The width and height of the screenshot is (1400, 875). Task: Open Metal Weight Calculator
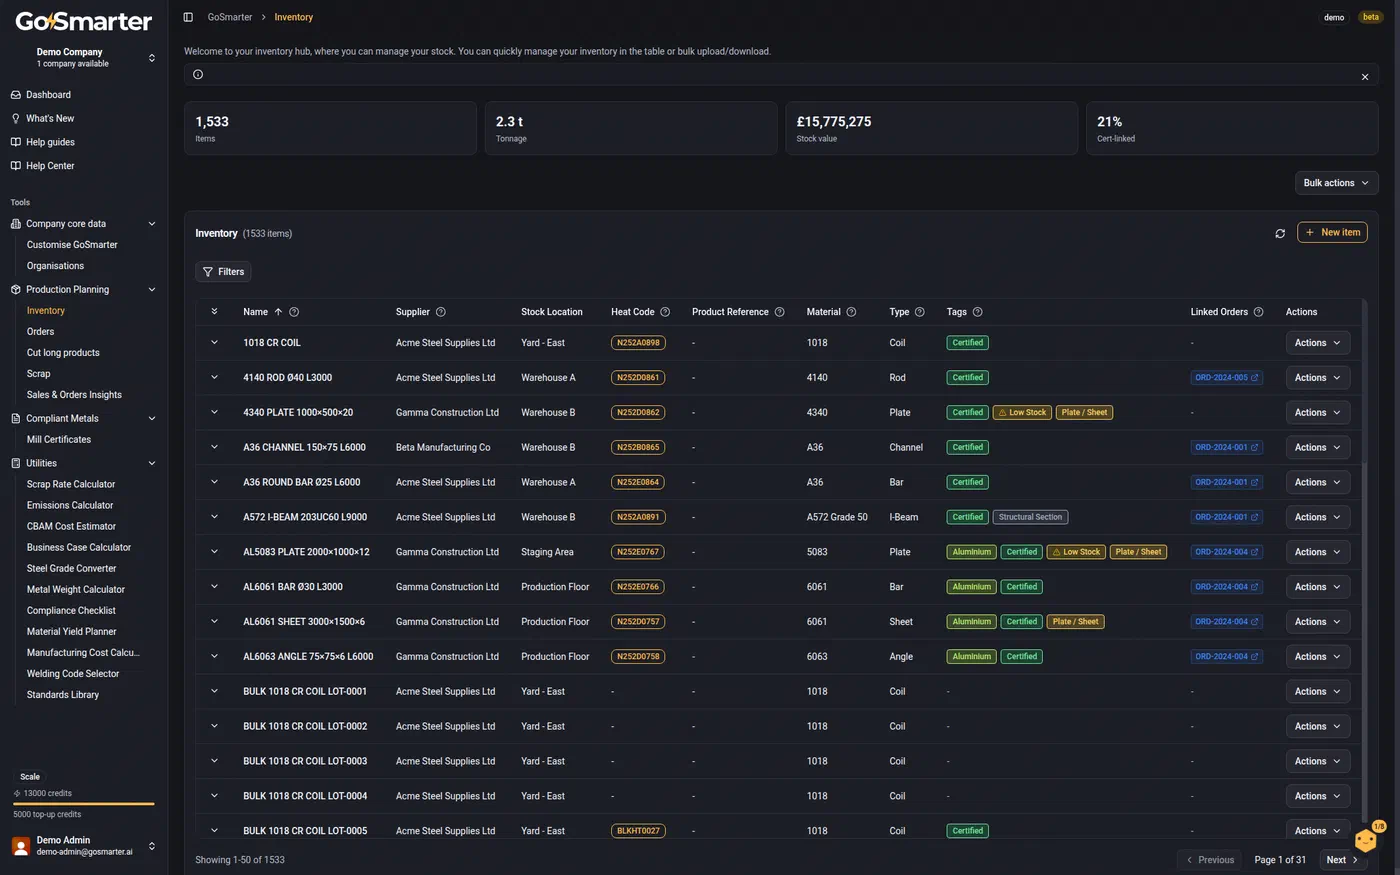click(76, 590)
